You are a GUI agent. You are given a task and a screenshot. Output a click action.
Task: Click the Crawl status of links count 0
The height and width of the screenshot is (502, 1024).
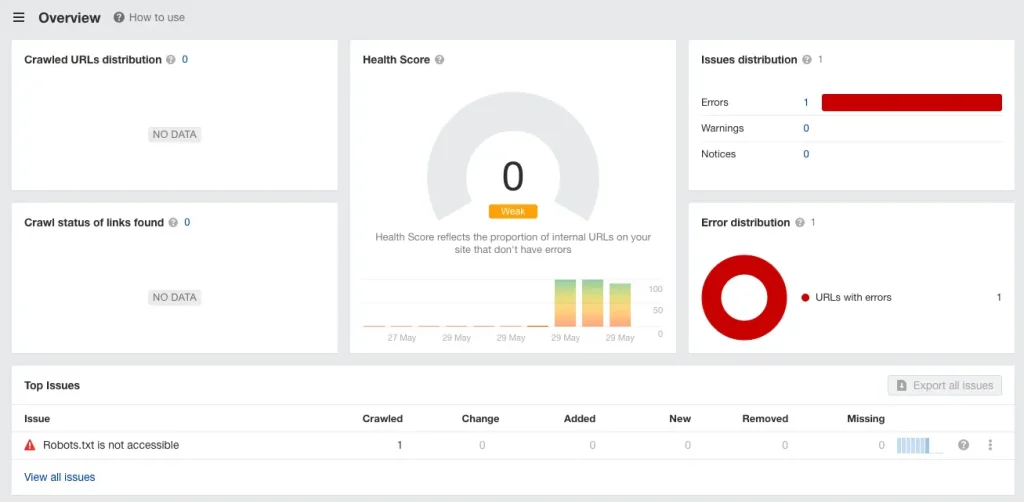click(187, 223)
